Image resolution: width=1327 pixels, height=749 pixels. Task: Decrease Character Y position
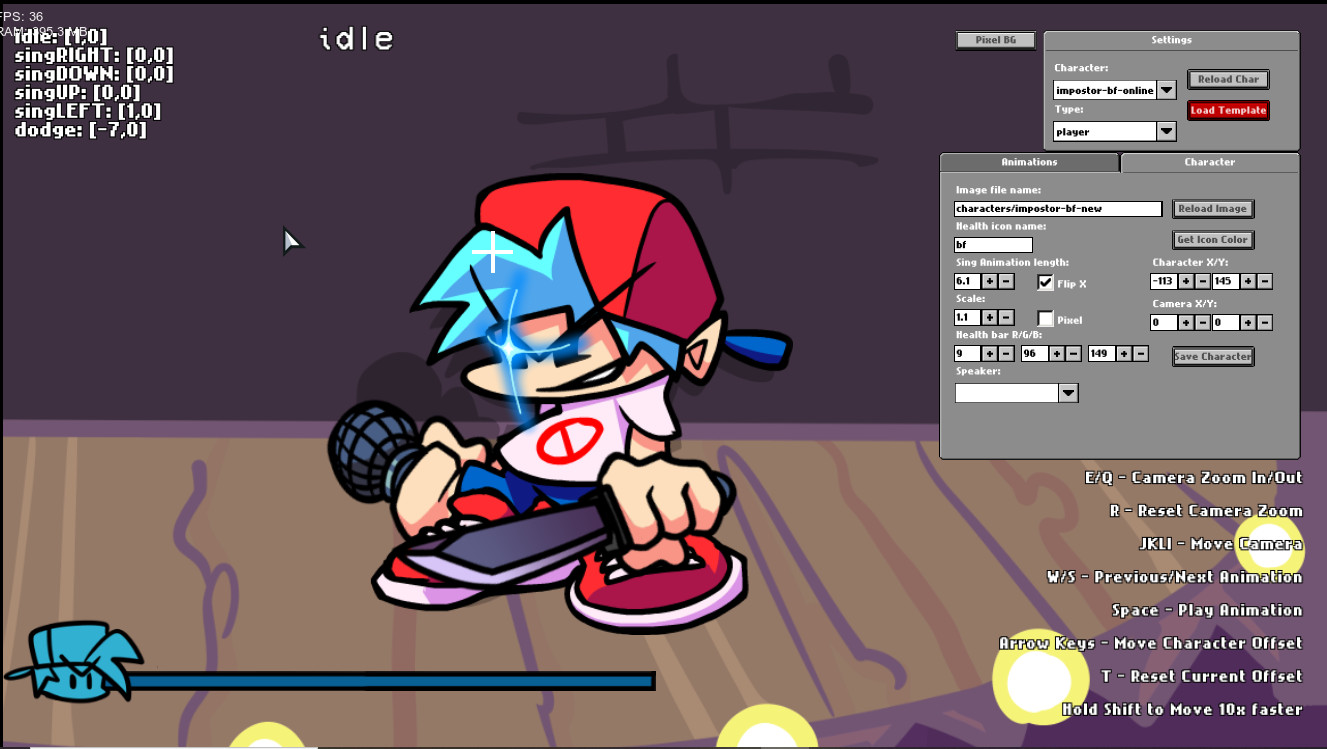(1265, 282)
